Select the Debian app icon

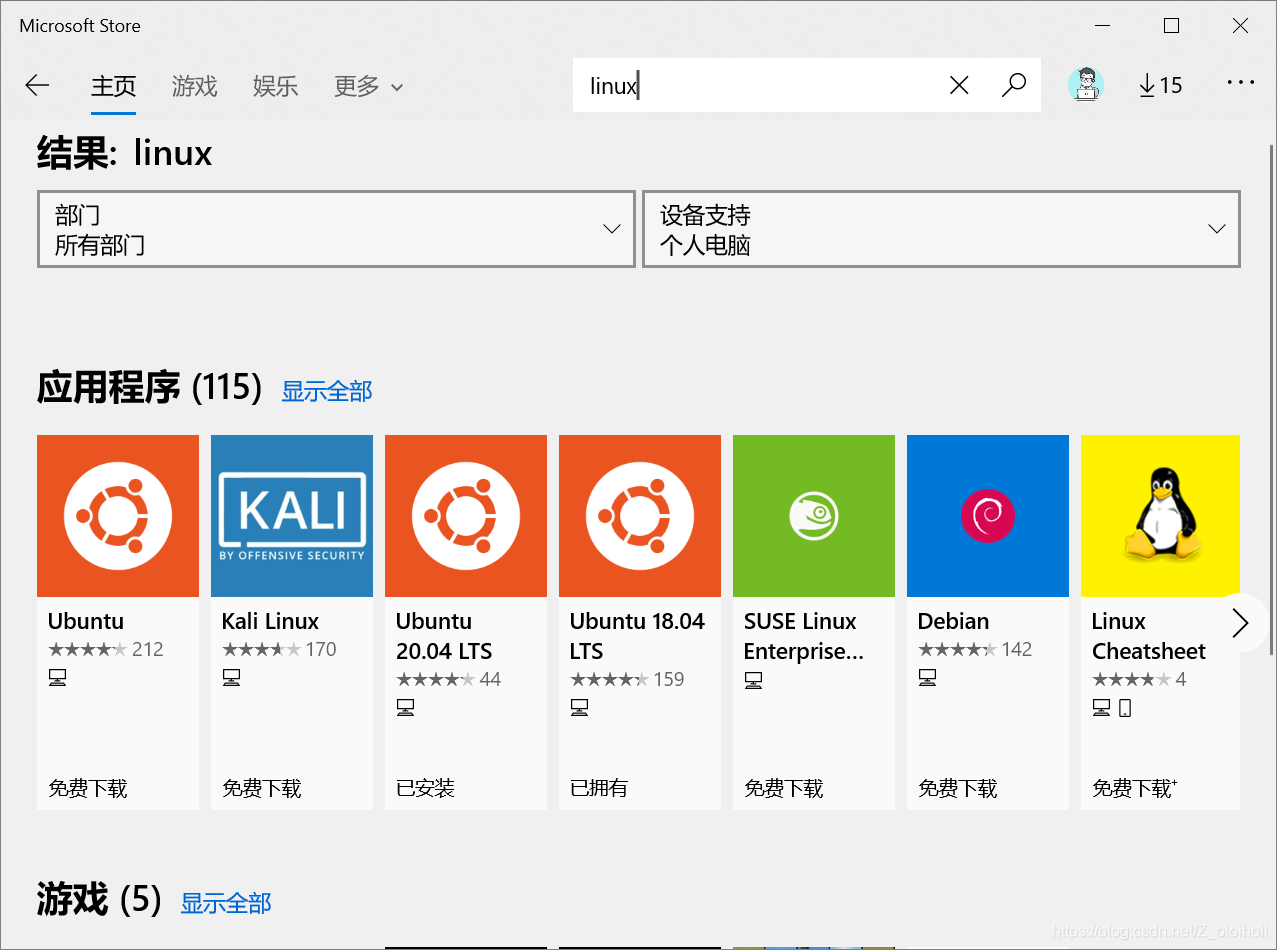click(987, 515)
